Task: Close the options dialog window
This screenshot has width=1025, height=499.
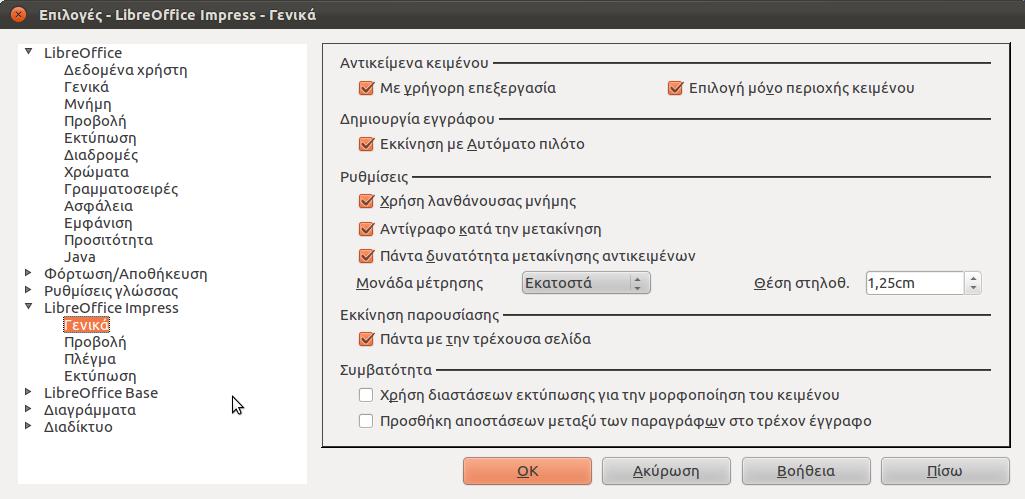Action: [19, 14]
